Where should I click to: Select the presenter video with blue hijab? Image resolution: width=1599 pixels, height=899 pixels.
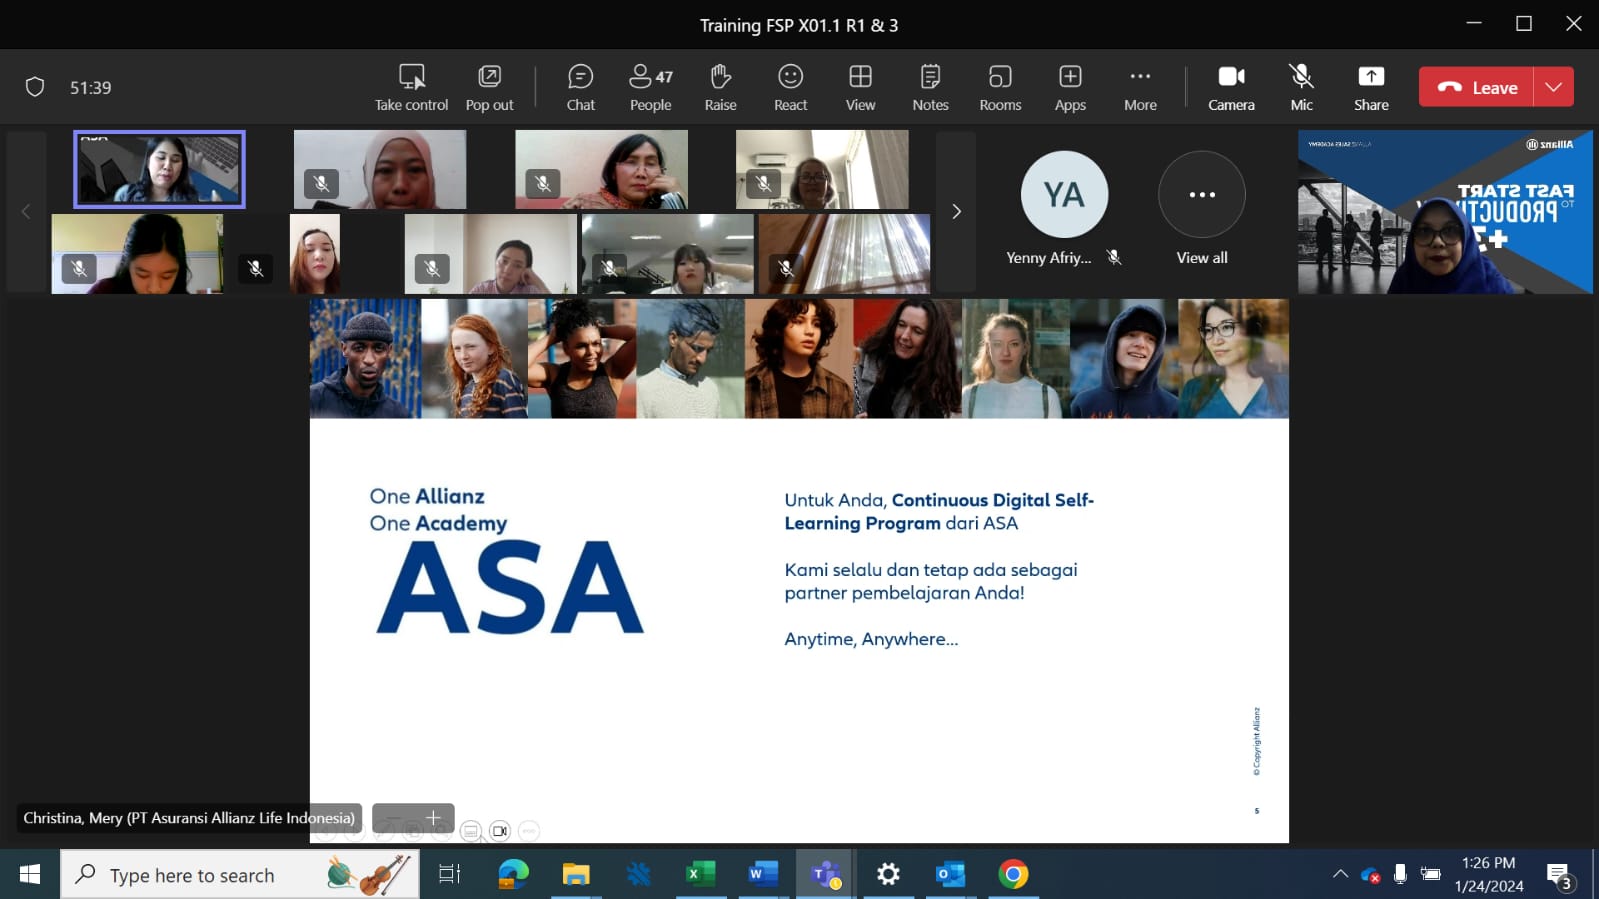tap(1445, 212)
